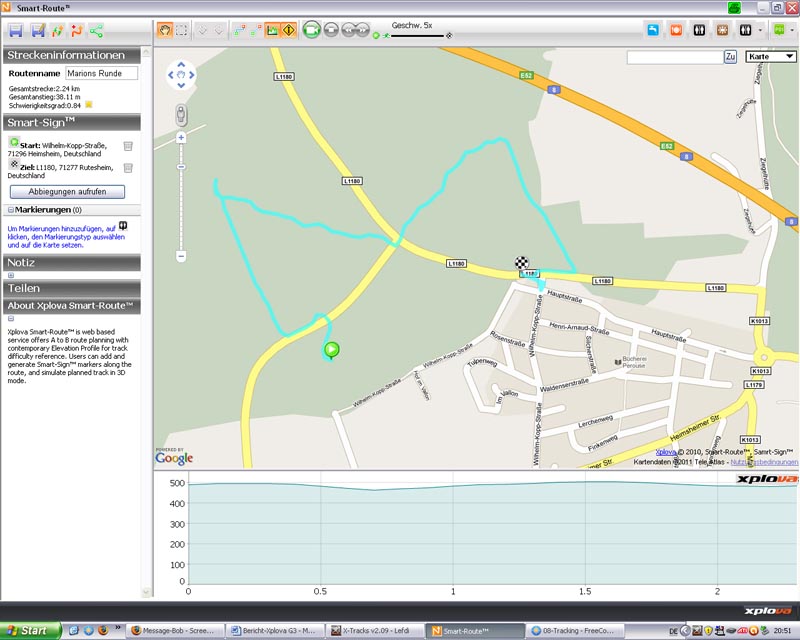This screenshot has width=800, height=640.
Task: Place the black restroom marker next to the restaurant icon
Action: (x=699, y=30)
